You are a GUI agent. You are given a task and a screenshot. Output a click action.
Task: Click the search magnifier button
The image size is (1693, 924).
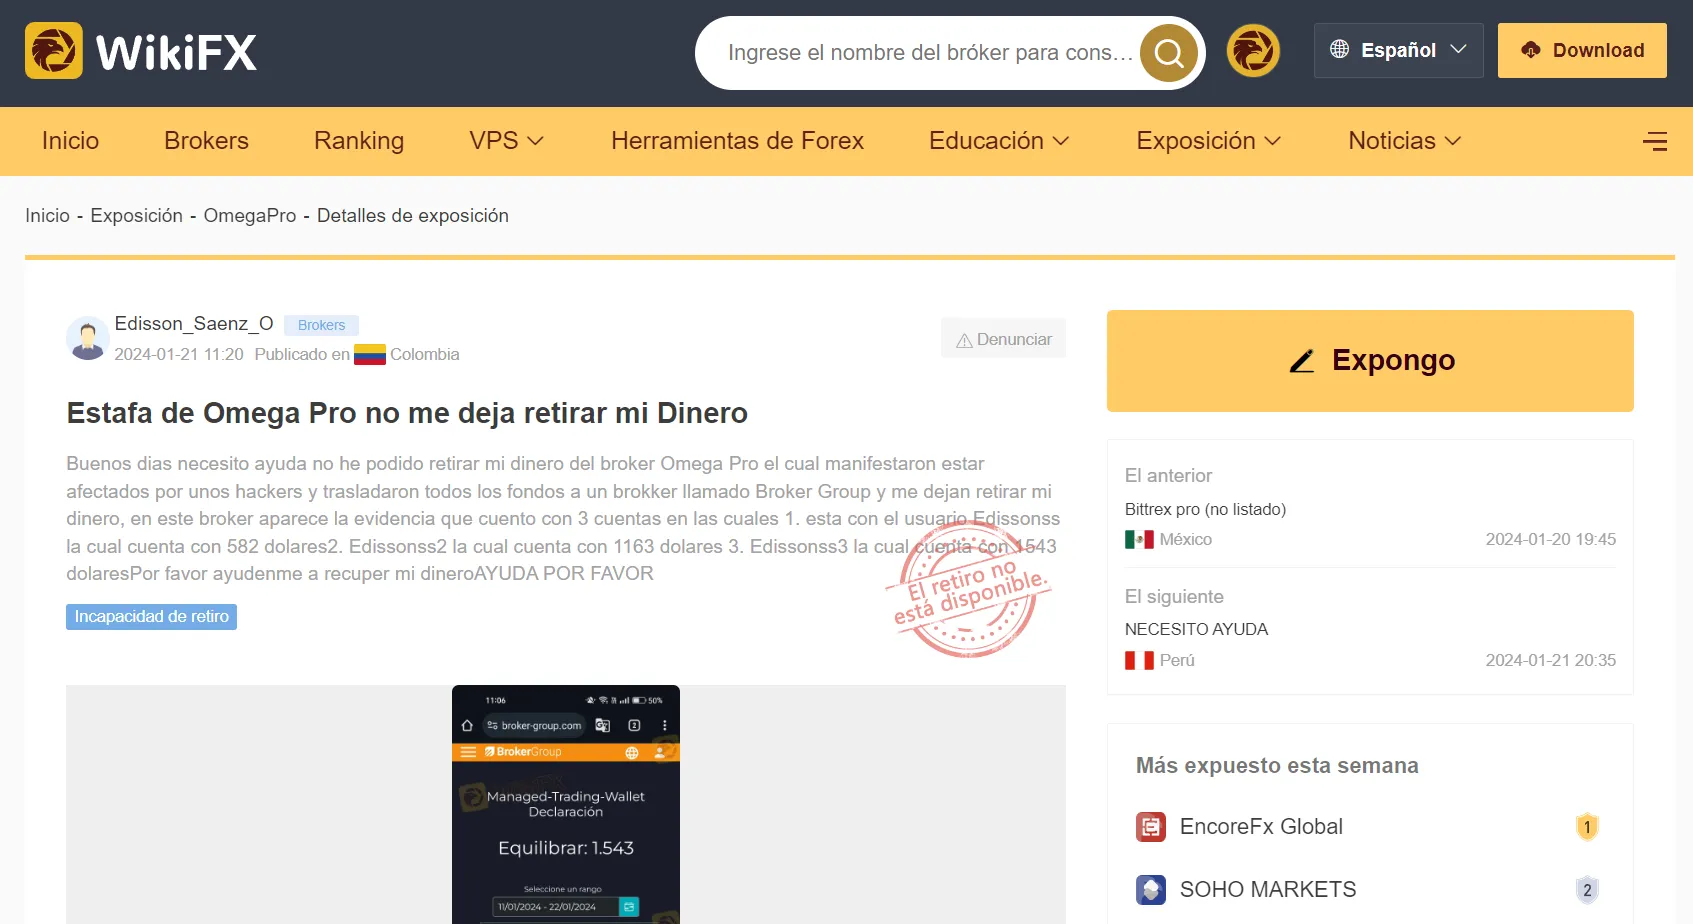[1169, 52]
